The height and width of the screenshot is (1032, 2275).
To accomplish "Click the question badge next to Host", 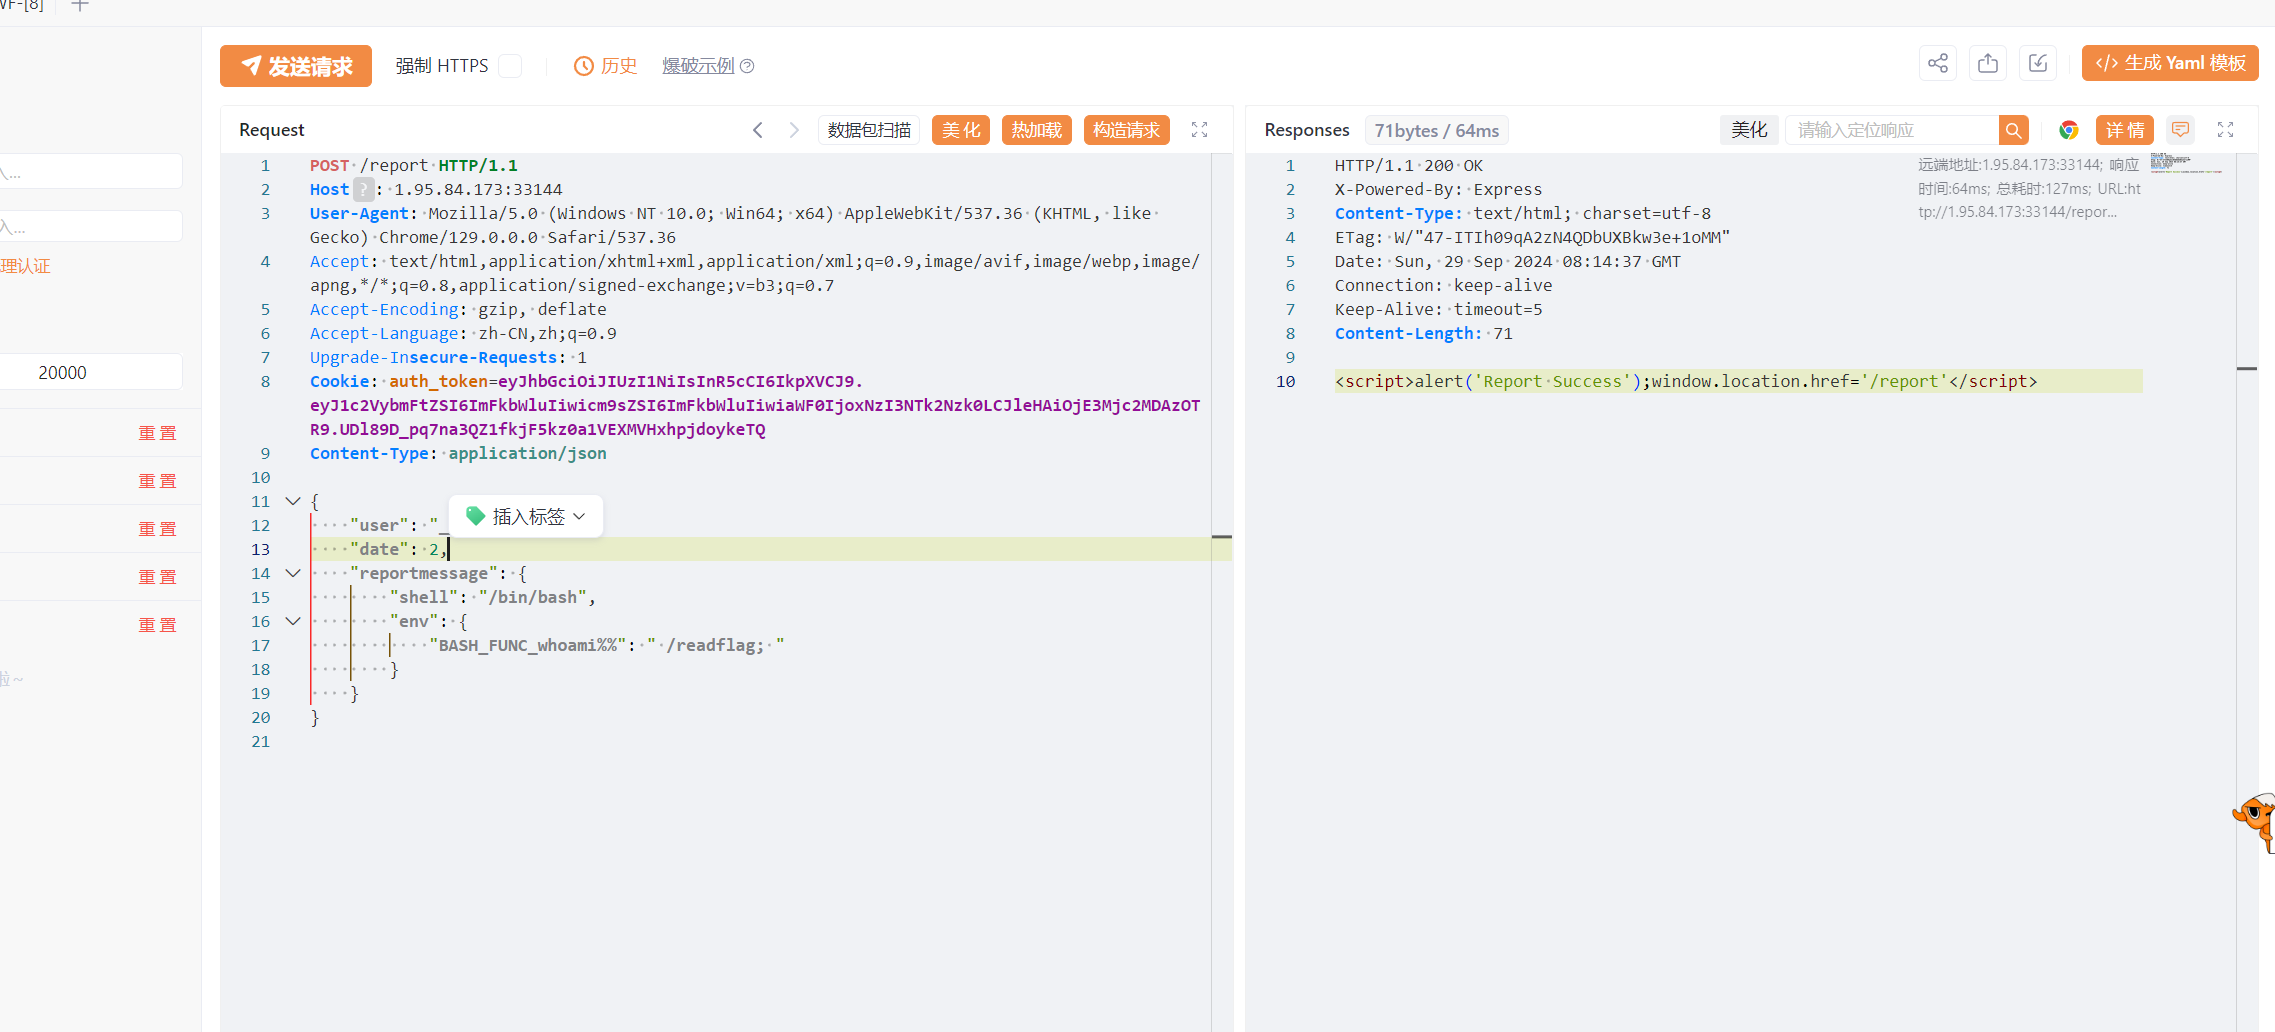I will point(364,189).
